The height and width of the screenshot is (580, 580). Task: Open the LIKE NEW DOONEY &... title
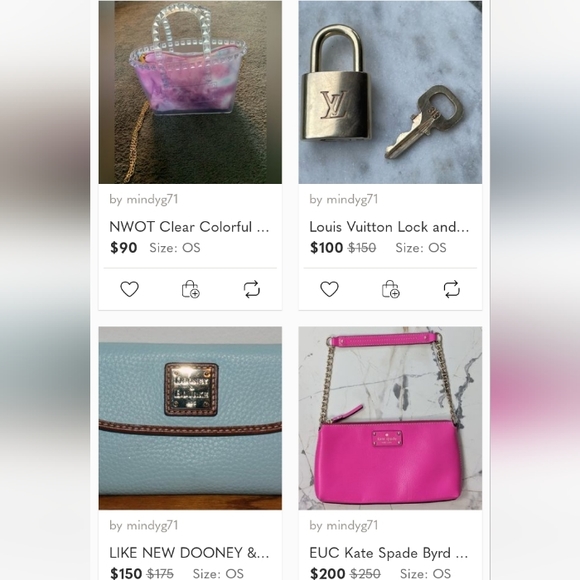189,553
